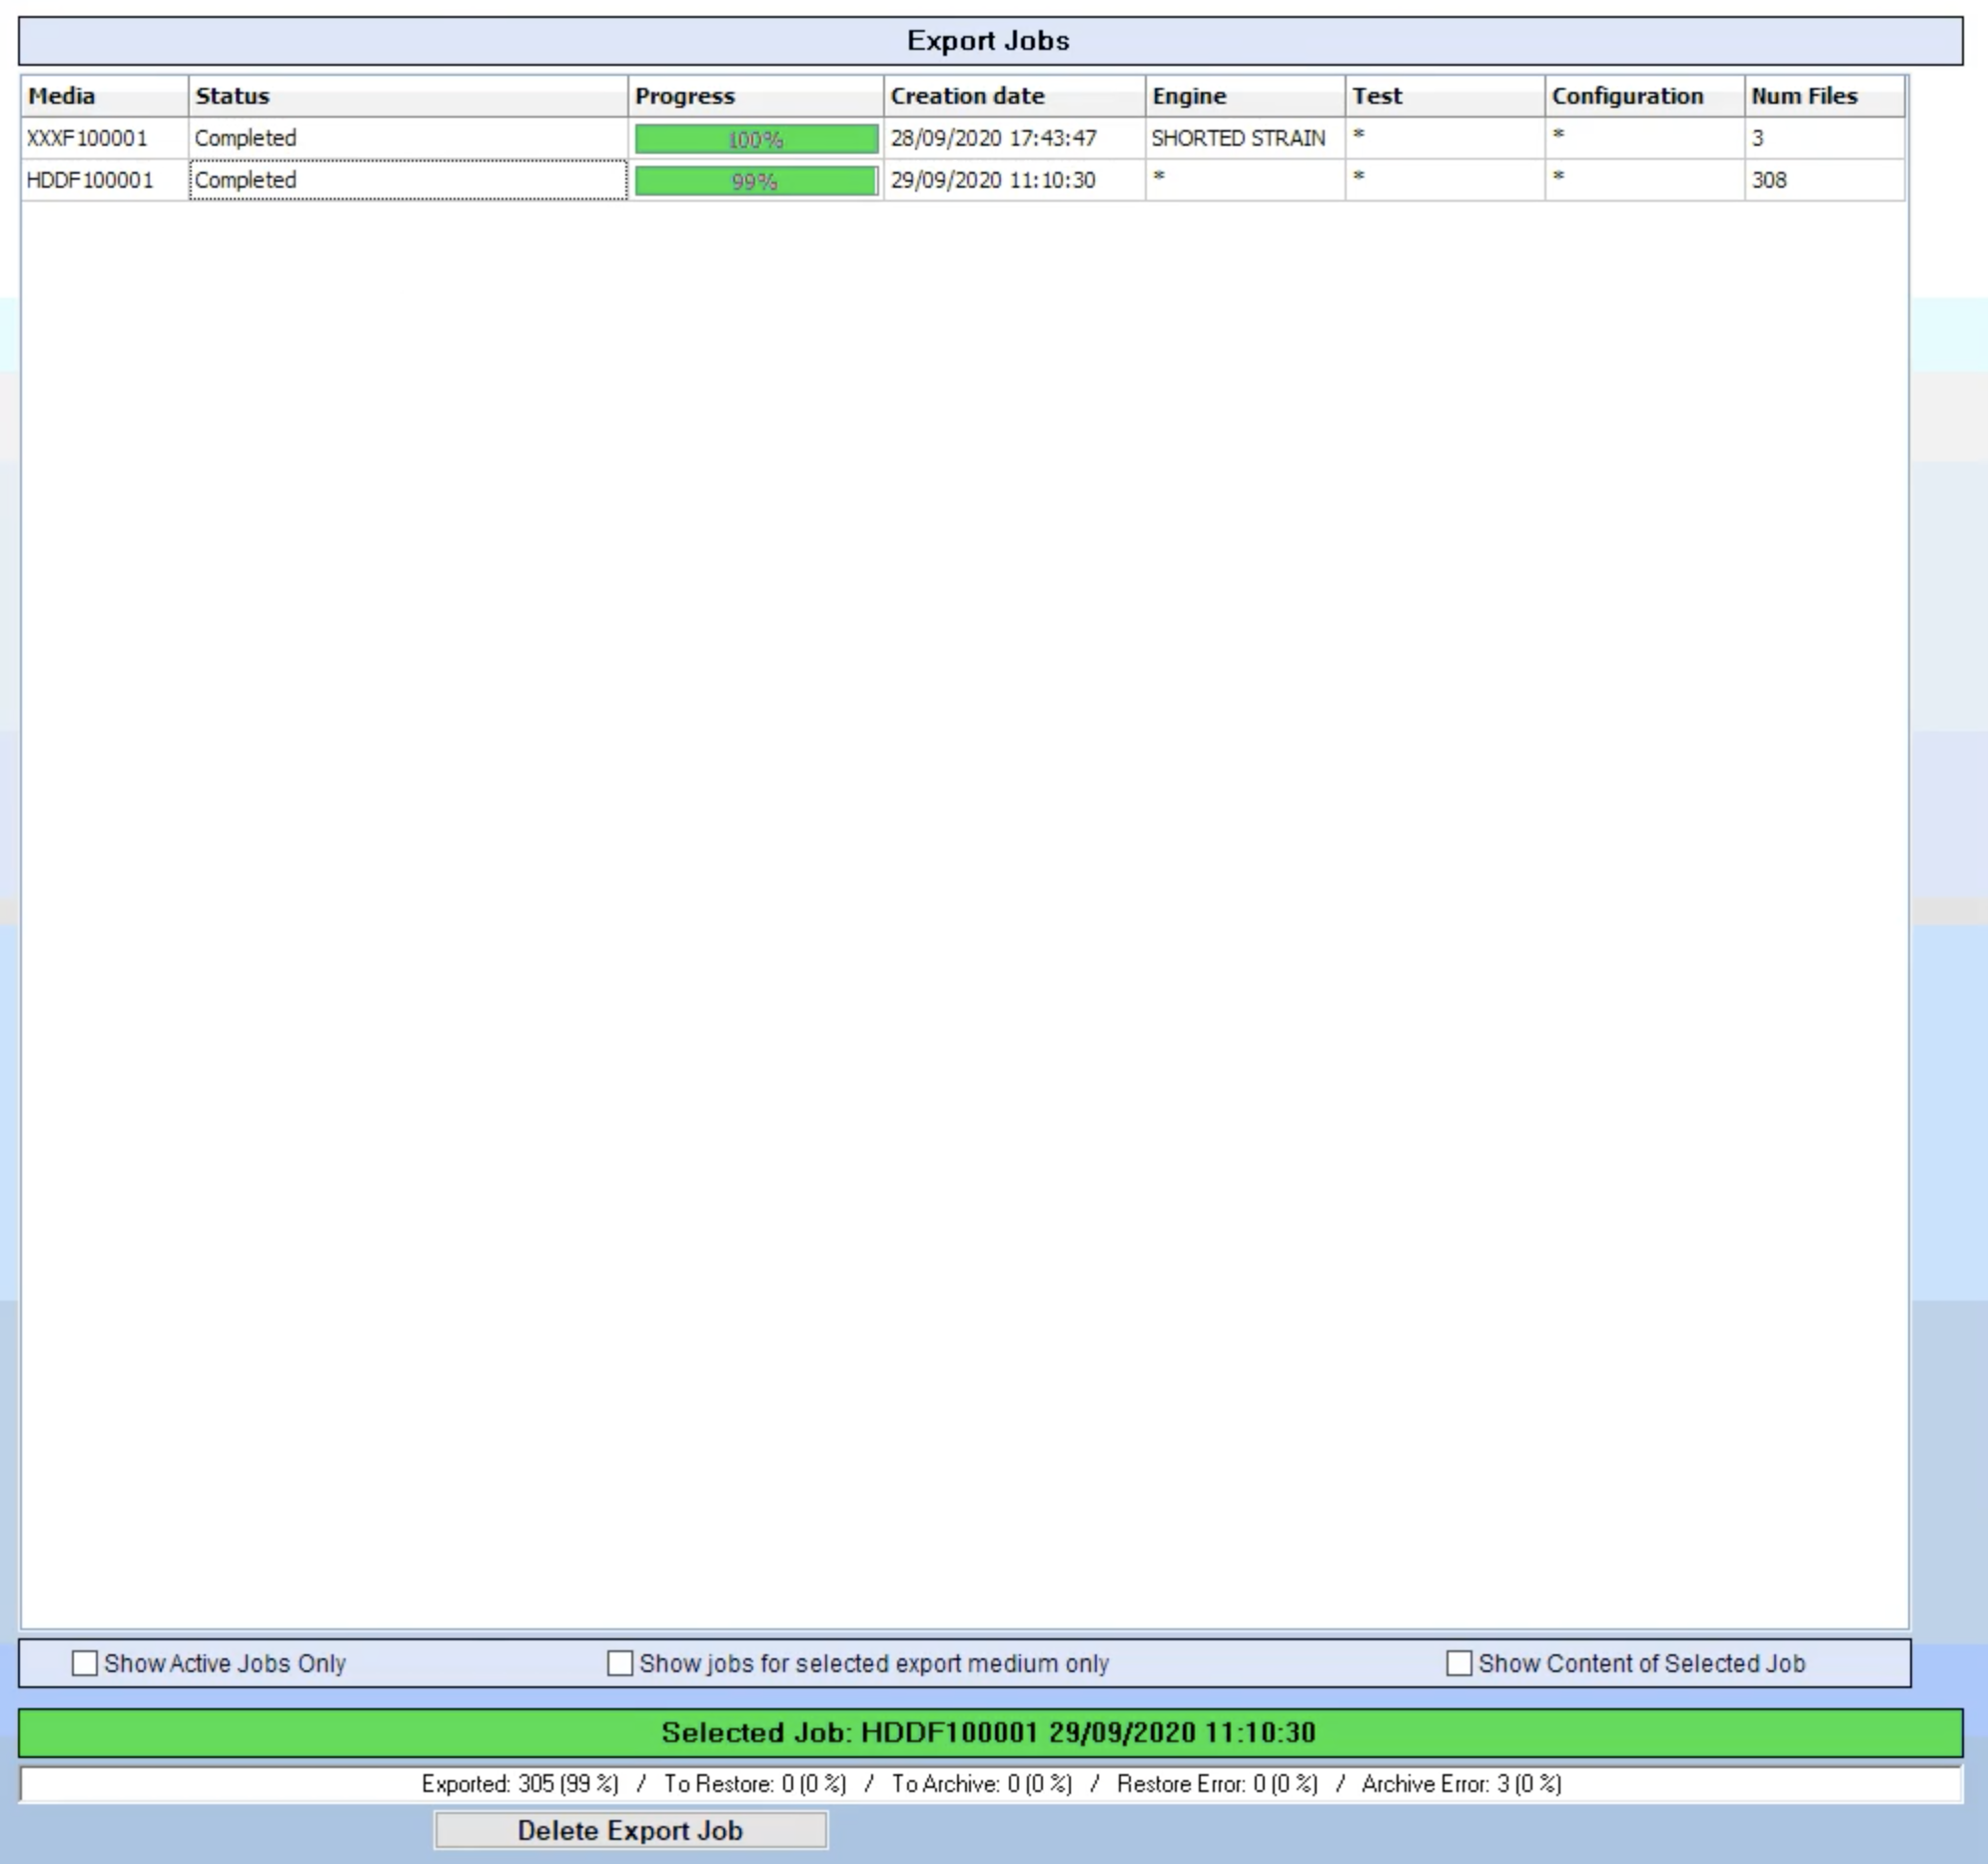The height and width of the screenshot is (1864, 1988).
Task: Select the XXXF100001 media job row
Action: tap(87, 138)
